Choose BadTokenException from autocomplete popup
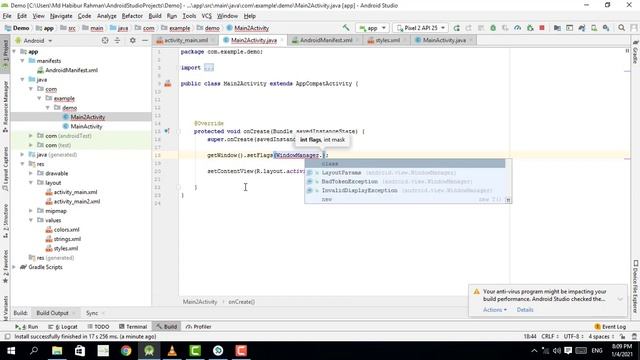 click(x=405, y=182)
